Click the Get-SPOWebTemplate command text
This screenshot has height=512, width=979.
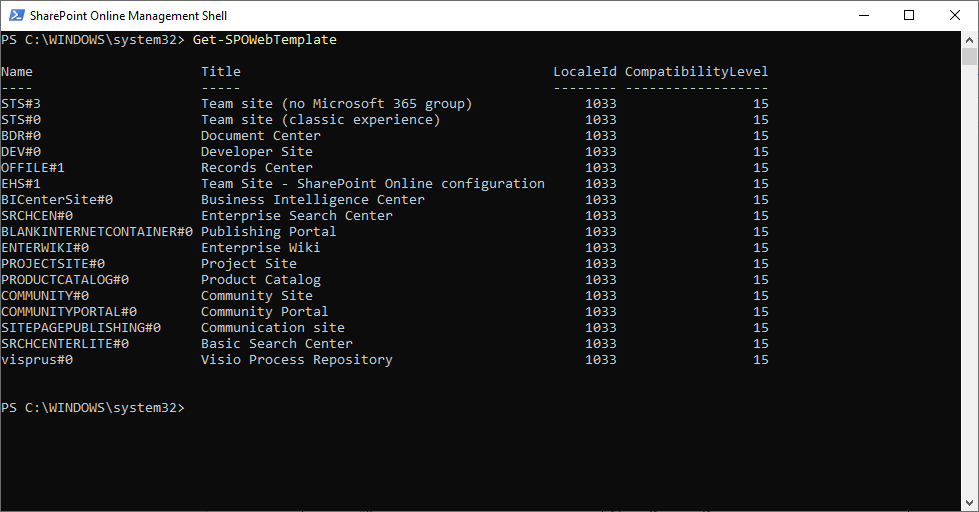pyautogui.click(x=265, y=39)
